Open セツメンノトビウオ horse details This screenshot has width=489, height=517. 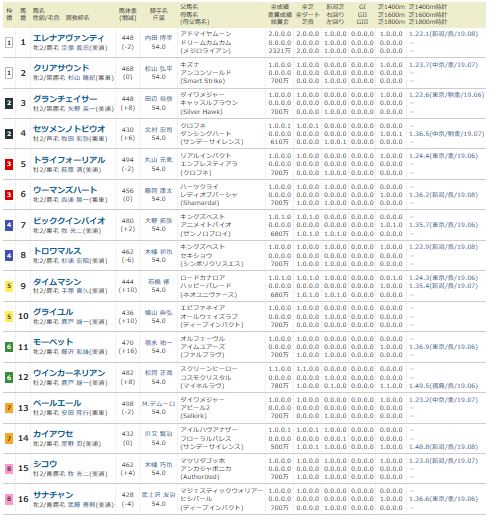(x=69, y=129)
